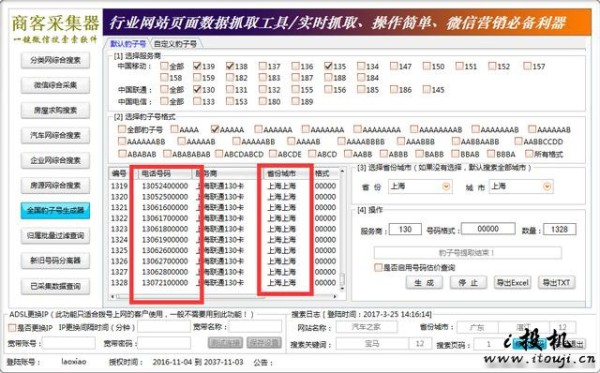Click the 号码格式 field with 00000

488,229
